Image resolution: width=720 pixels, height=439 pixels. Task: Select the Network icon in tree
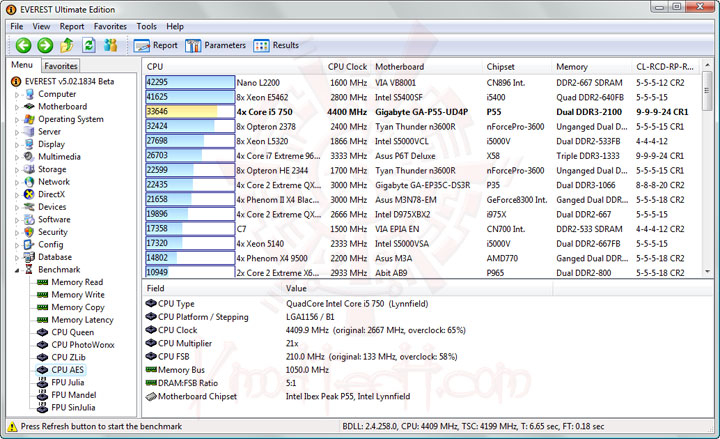pos(30,182)
